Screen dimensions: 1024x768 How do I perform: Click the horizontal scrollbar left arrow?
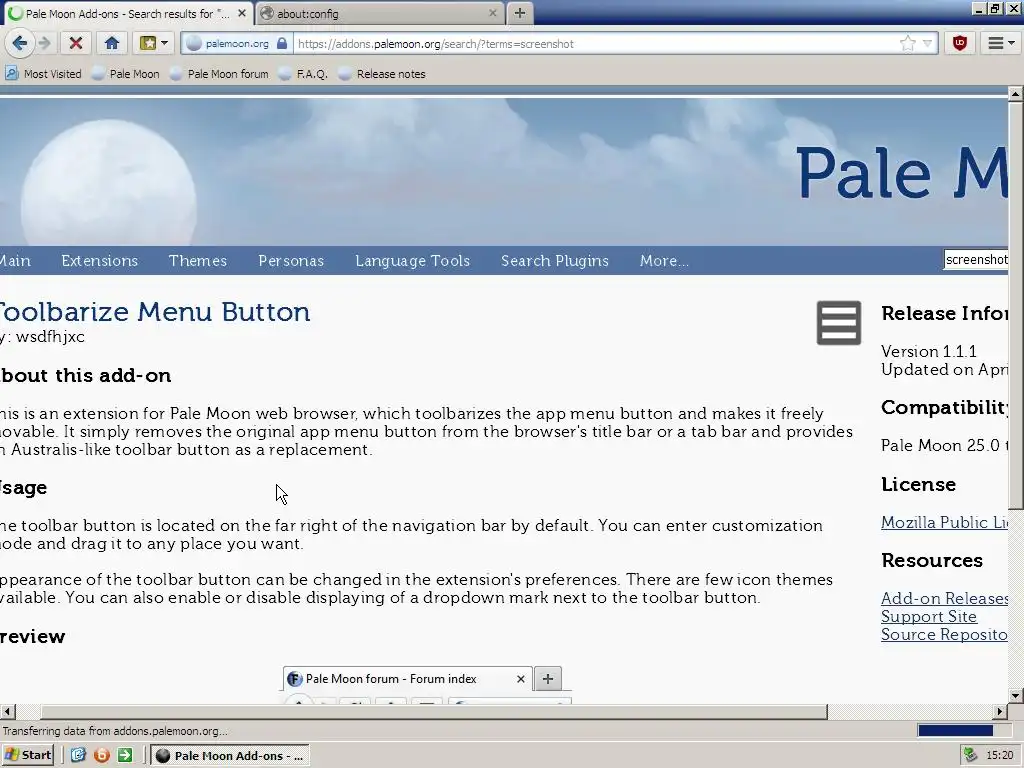(x=7, y=711)
